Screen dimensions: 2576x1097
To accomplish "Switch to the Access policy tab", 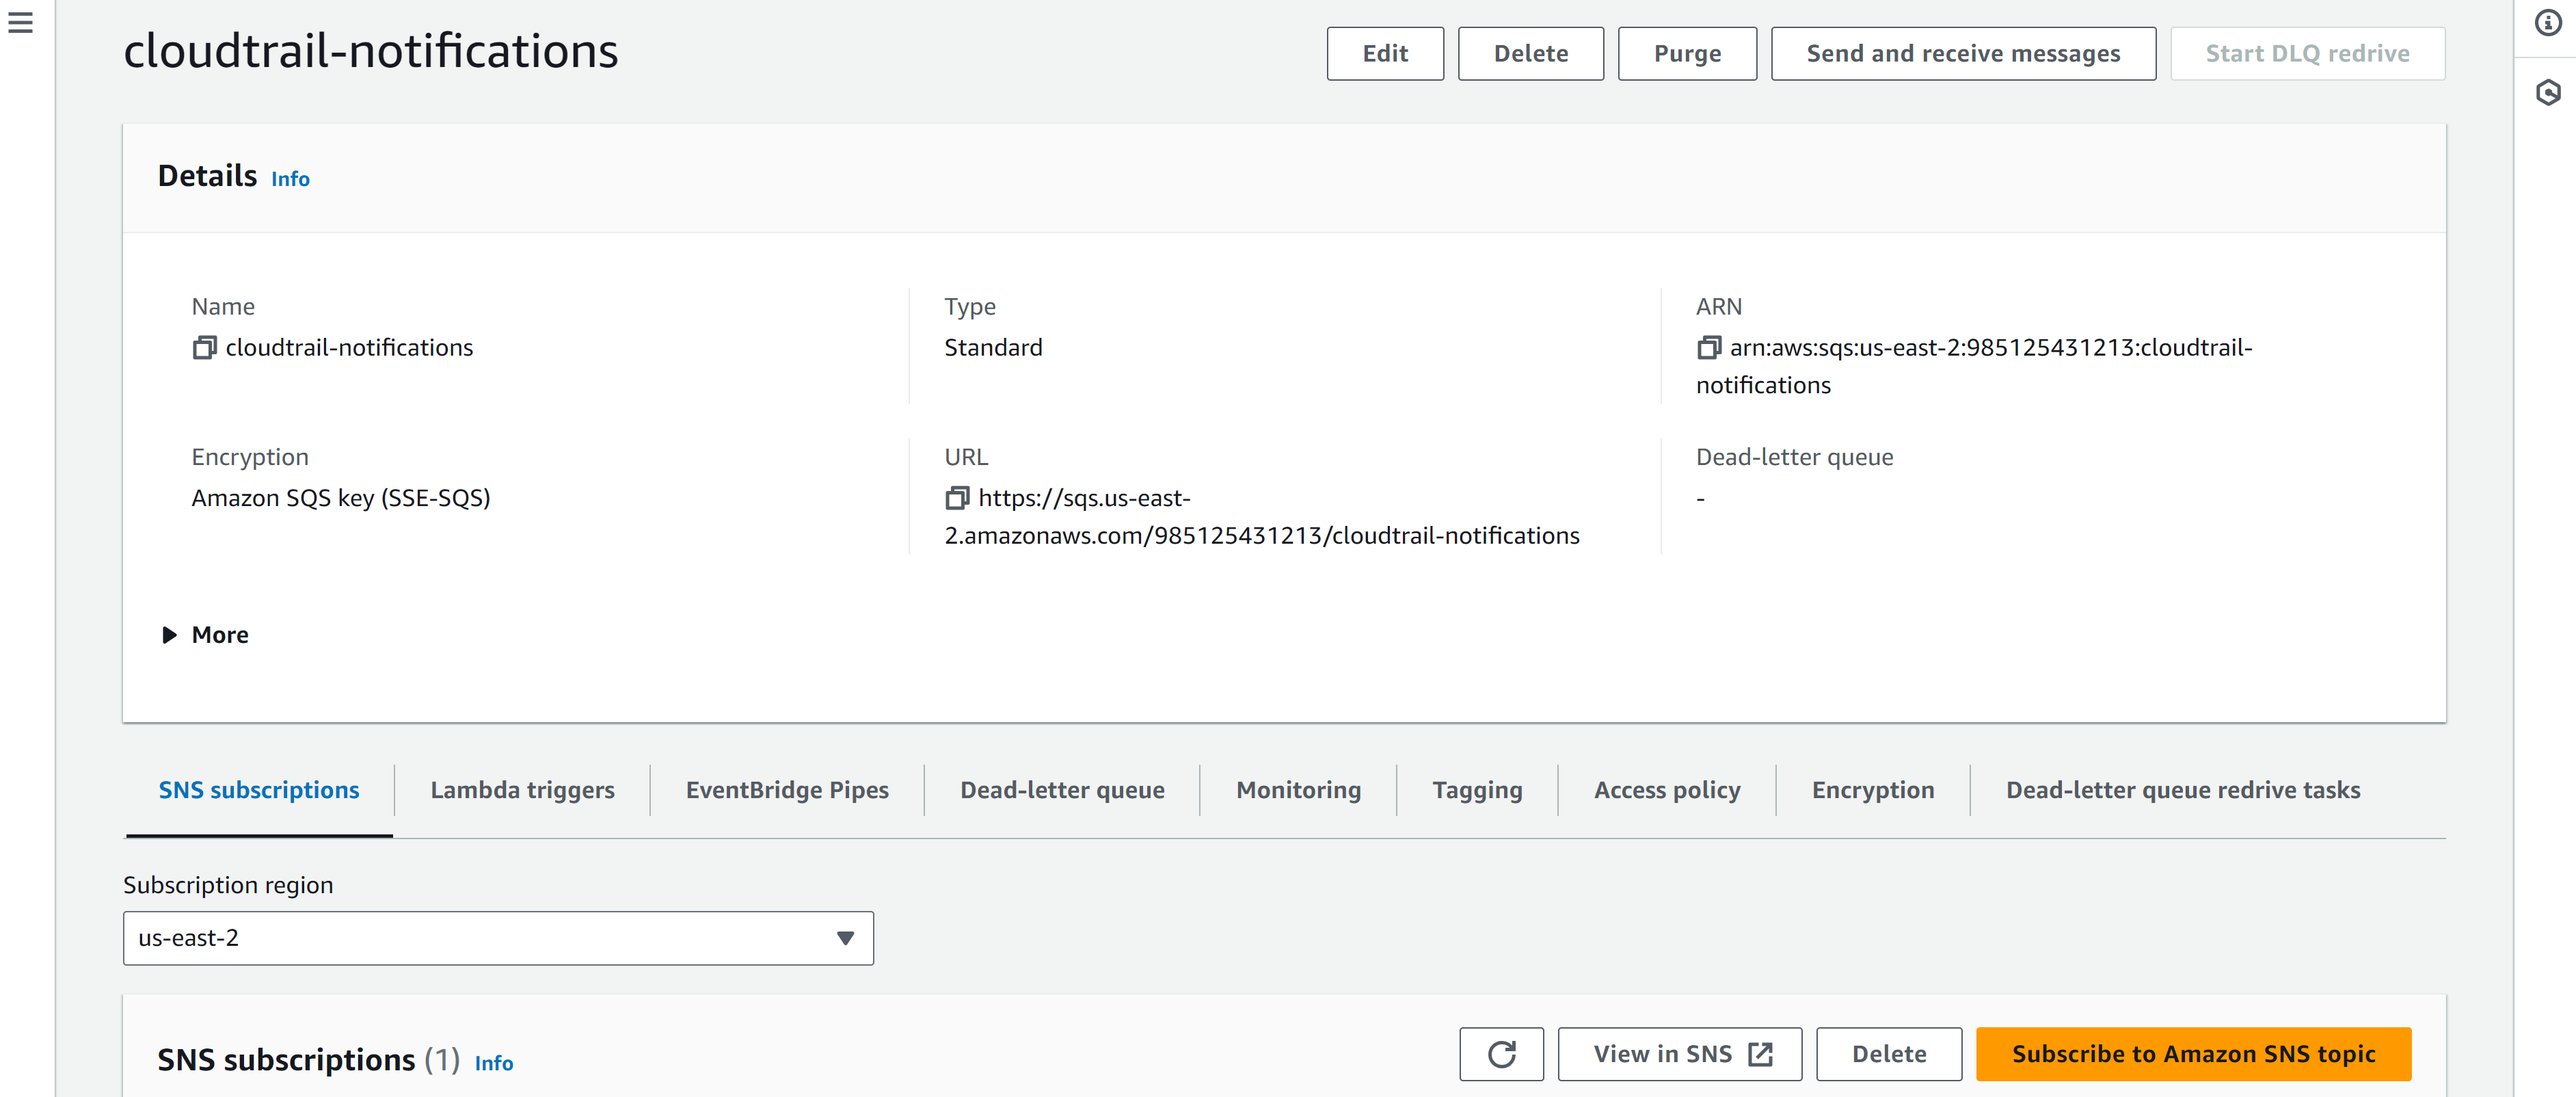I will tap(1666, 789).
